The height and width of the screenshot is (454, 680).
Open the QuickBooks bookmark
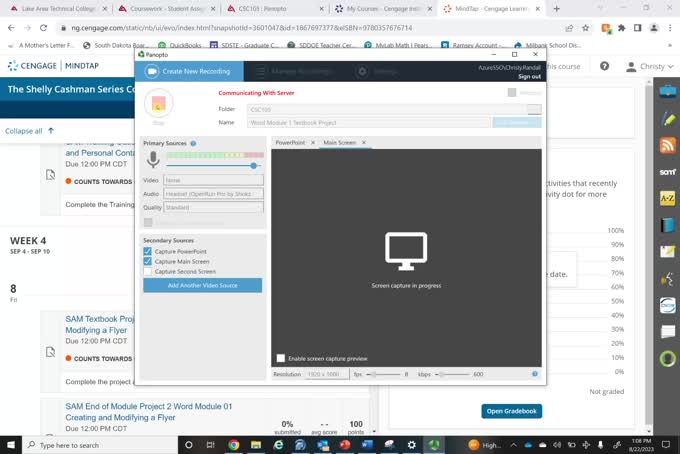[181, 45]
